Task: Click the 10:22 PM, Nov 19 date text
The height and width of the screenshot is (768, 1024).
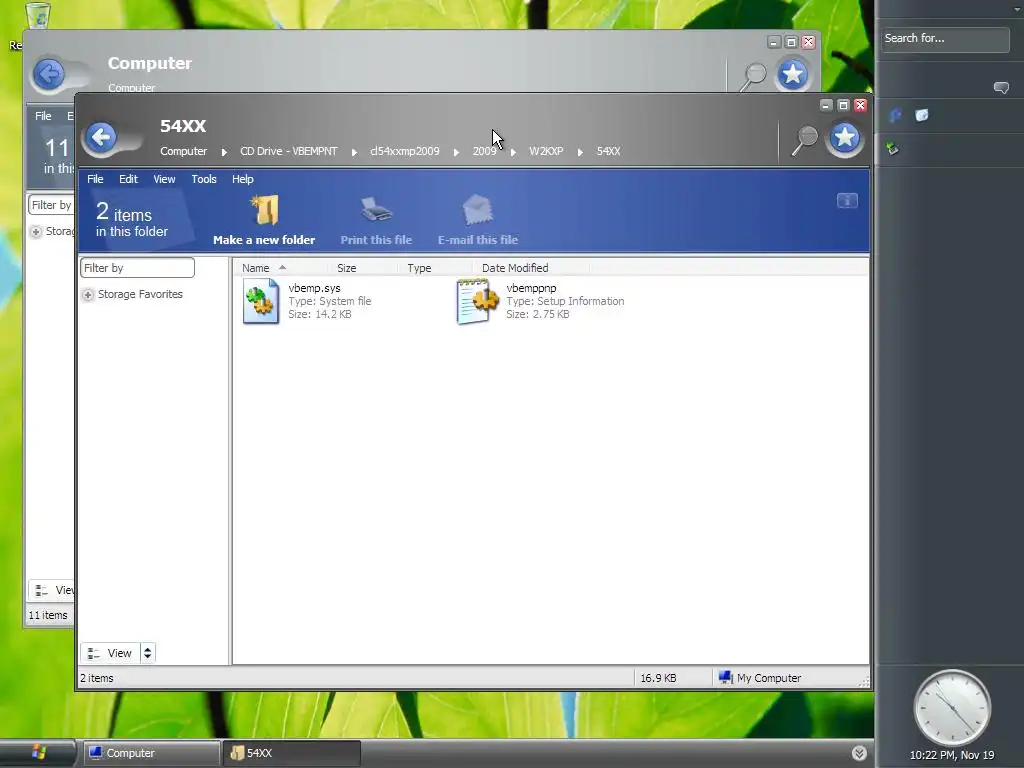Action: click(952, 755)
